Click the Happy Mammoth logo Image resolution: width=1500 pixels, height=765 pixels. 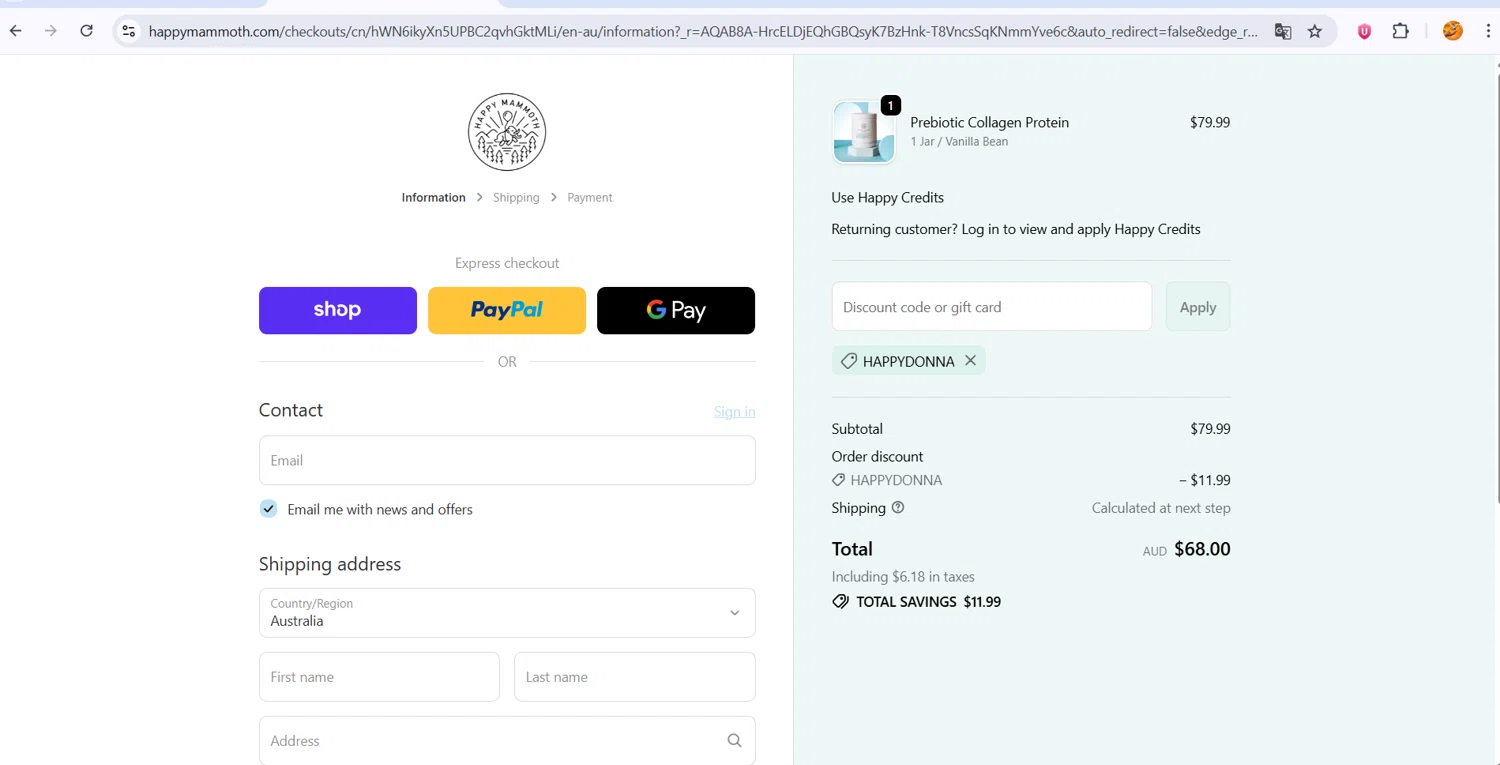[x=507, y=132]
